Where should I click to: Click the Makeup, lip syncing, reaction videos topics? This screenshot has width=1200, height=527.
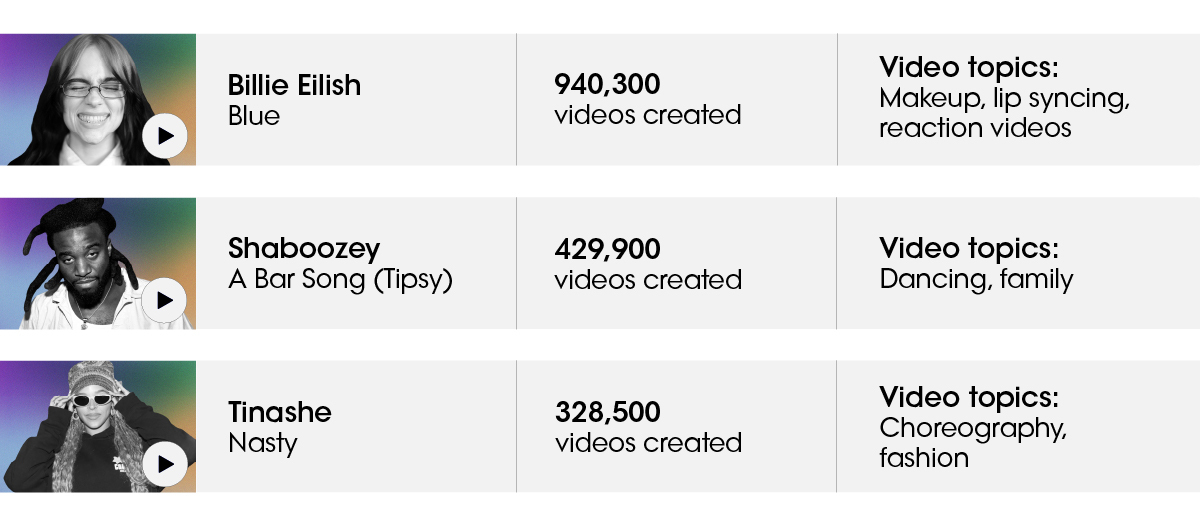coord(1004,114)
